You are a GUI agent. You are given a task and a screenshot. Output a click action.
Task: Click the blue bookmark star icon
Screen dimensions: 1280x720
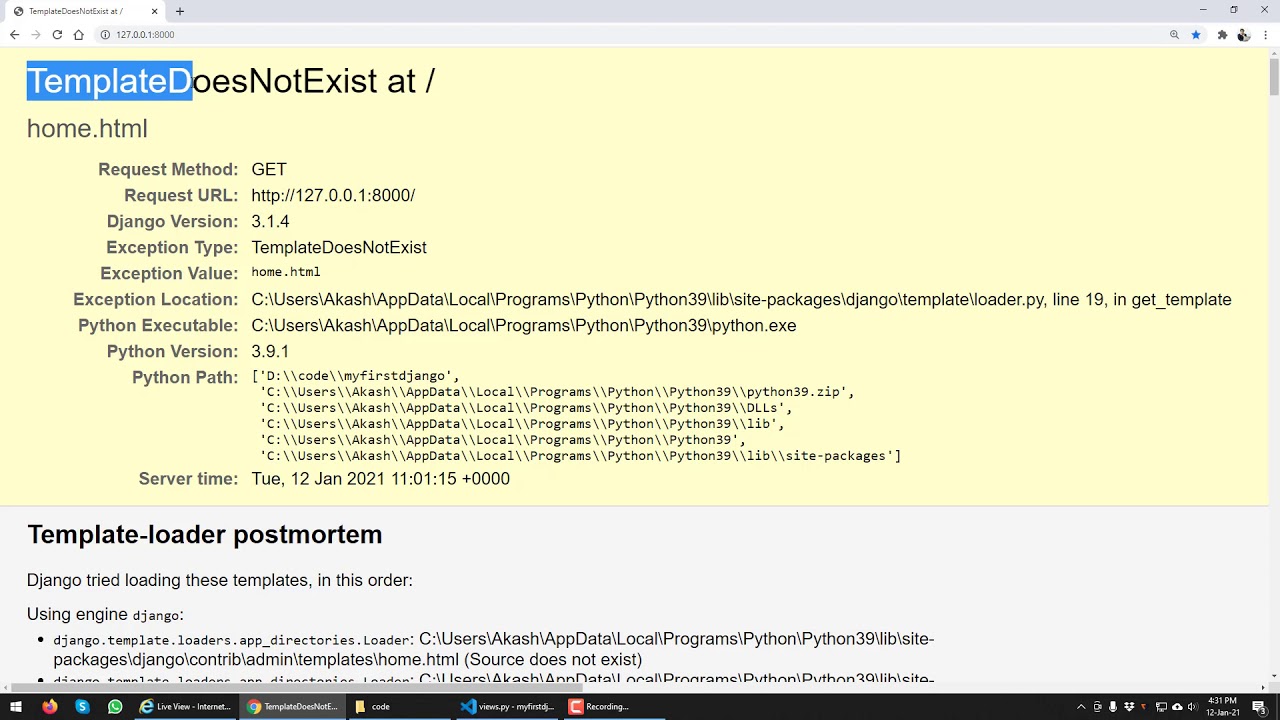(x=1196, y=35)
